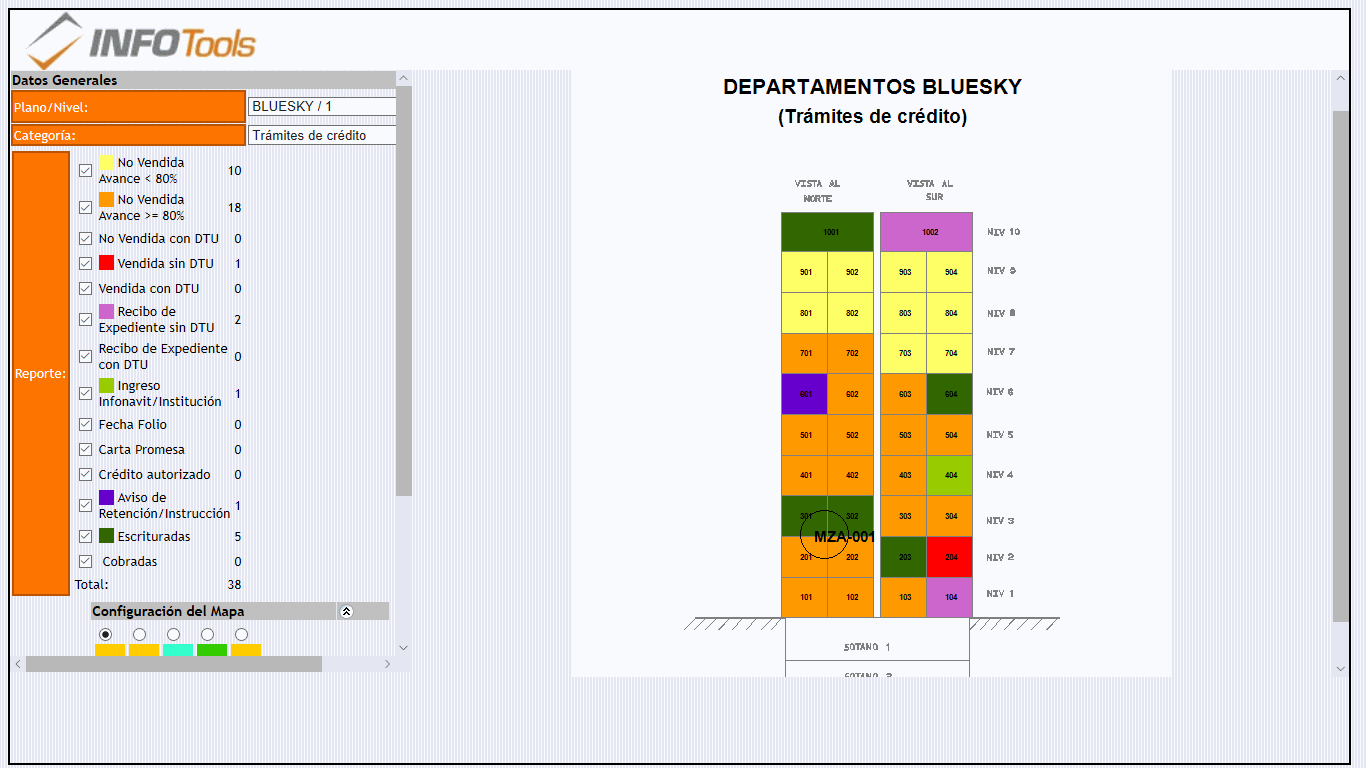Toggle the Escrituradas checkbox
The height and width of the screenshot is (768, 1366).
86,537
